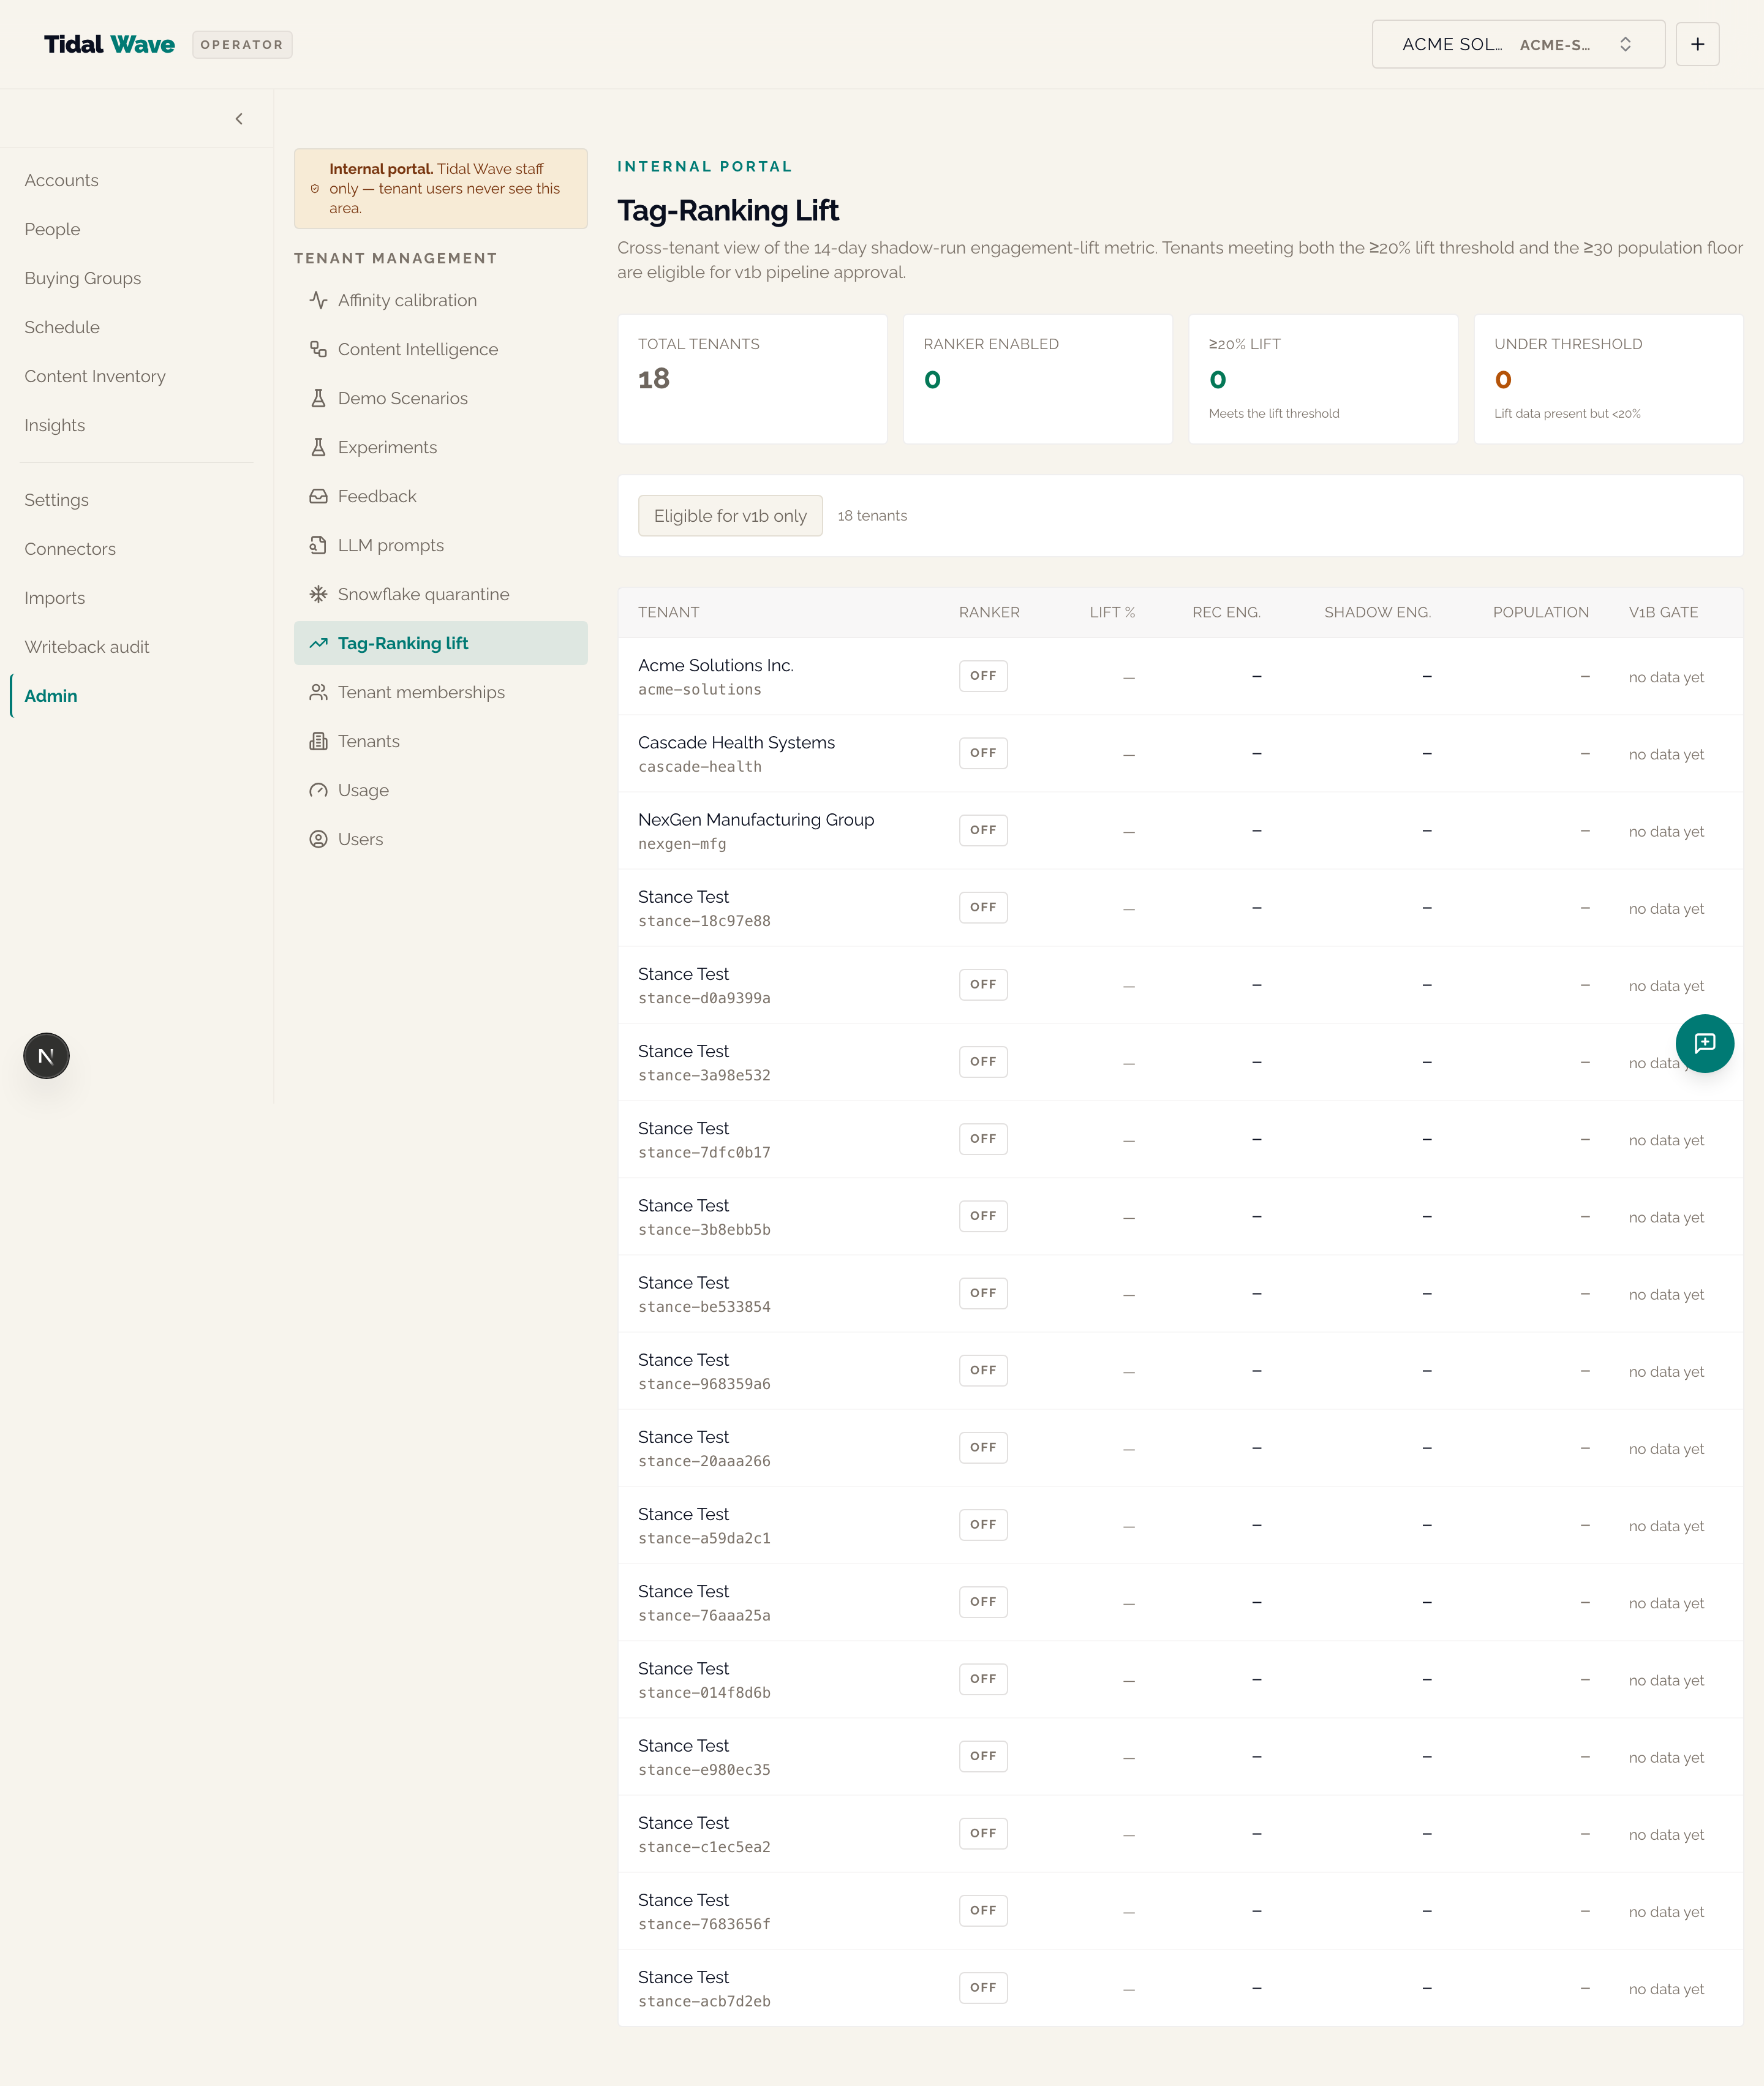
Task: Select Content Inventory in sidebar
Action: point(95,376)
